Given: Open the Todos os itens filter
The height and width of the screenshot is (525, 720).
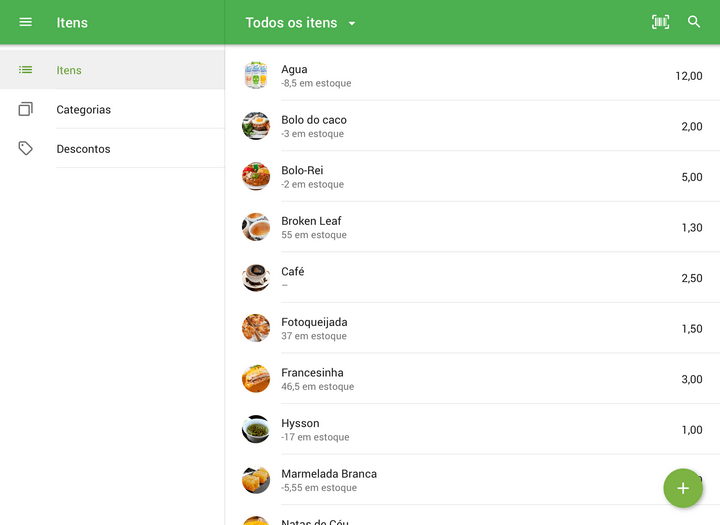Looking at the screenshot, I should [291, 23].
